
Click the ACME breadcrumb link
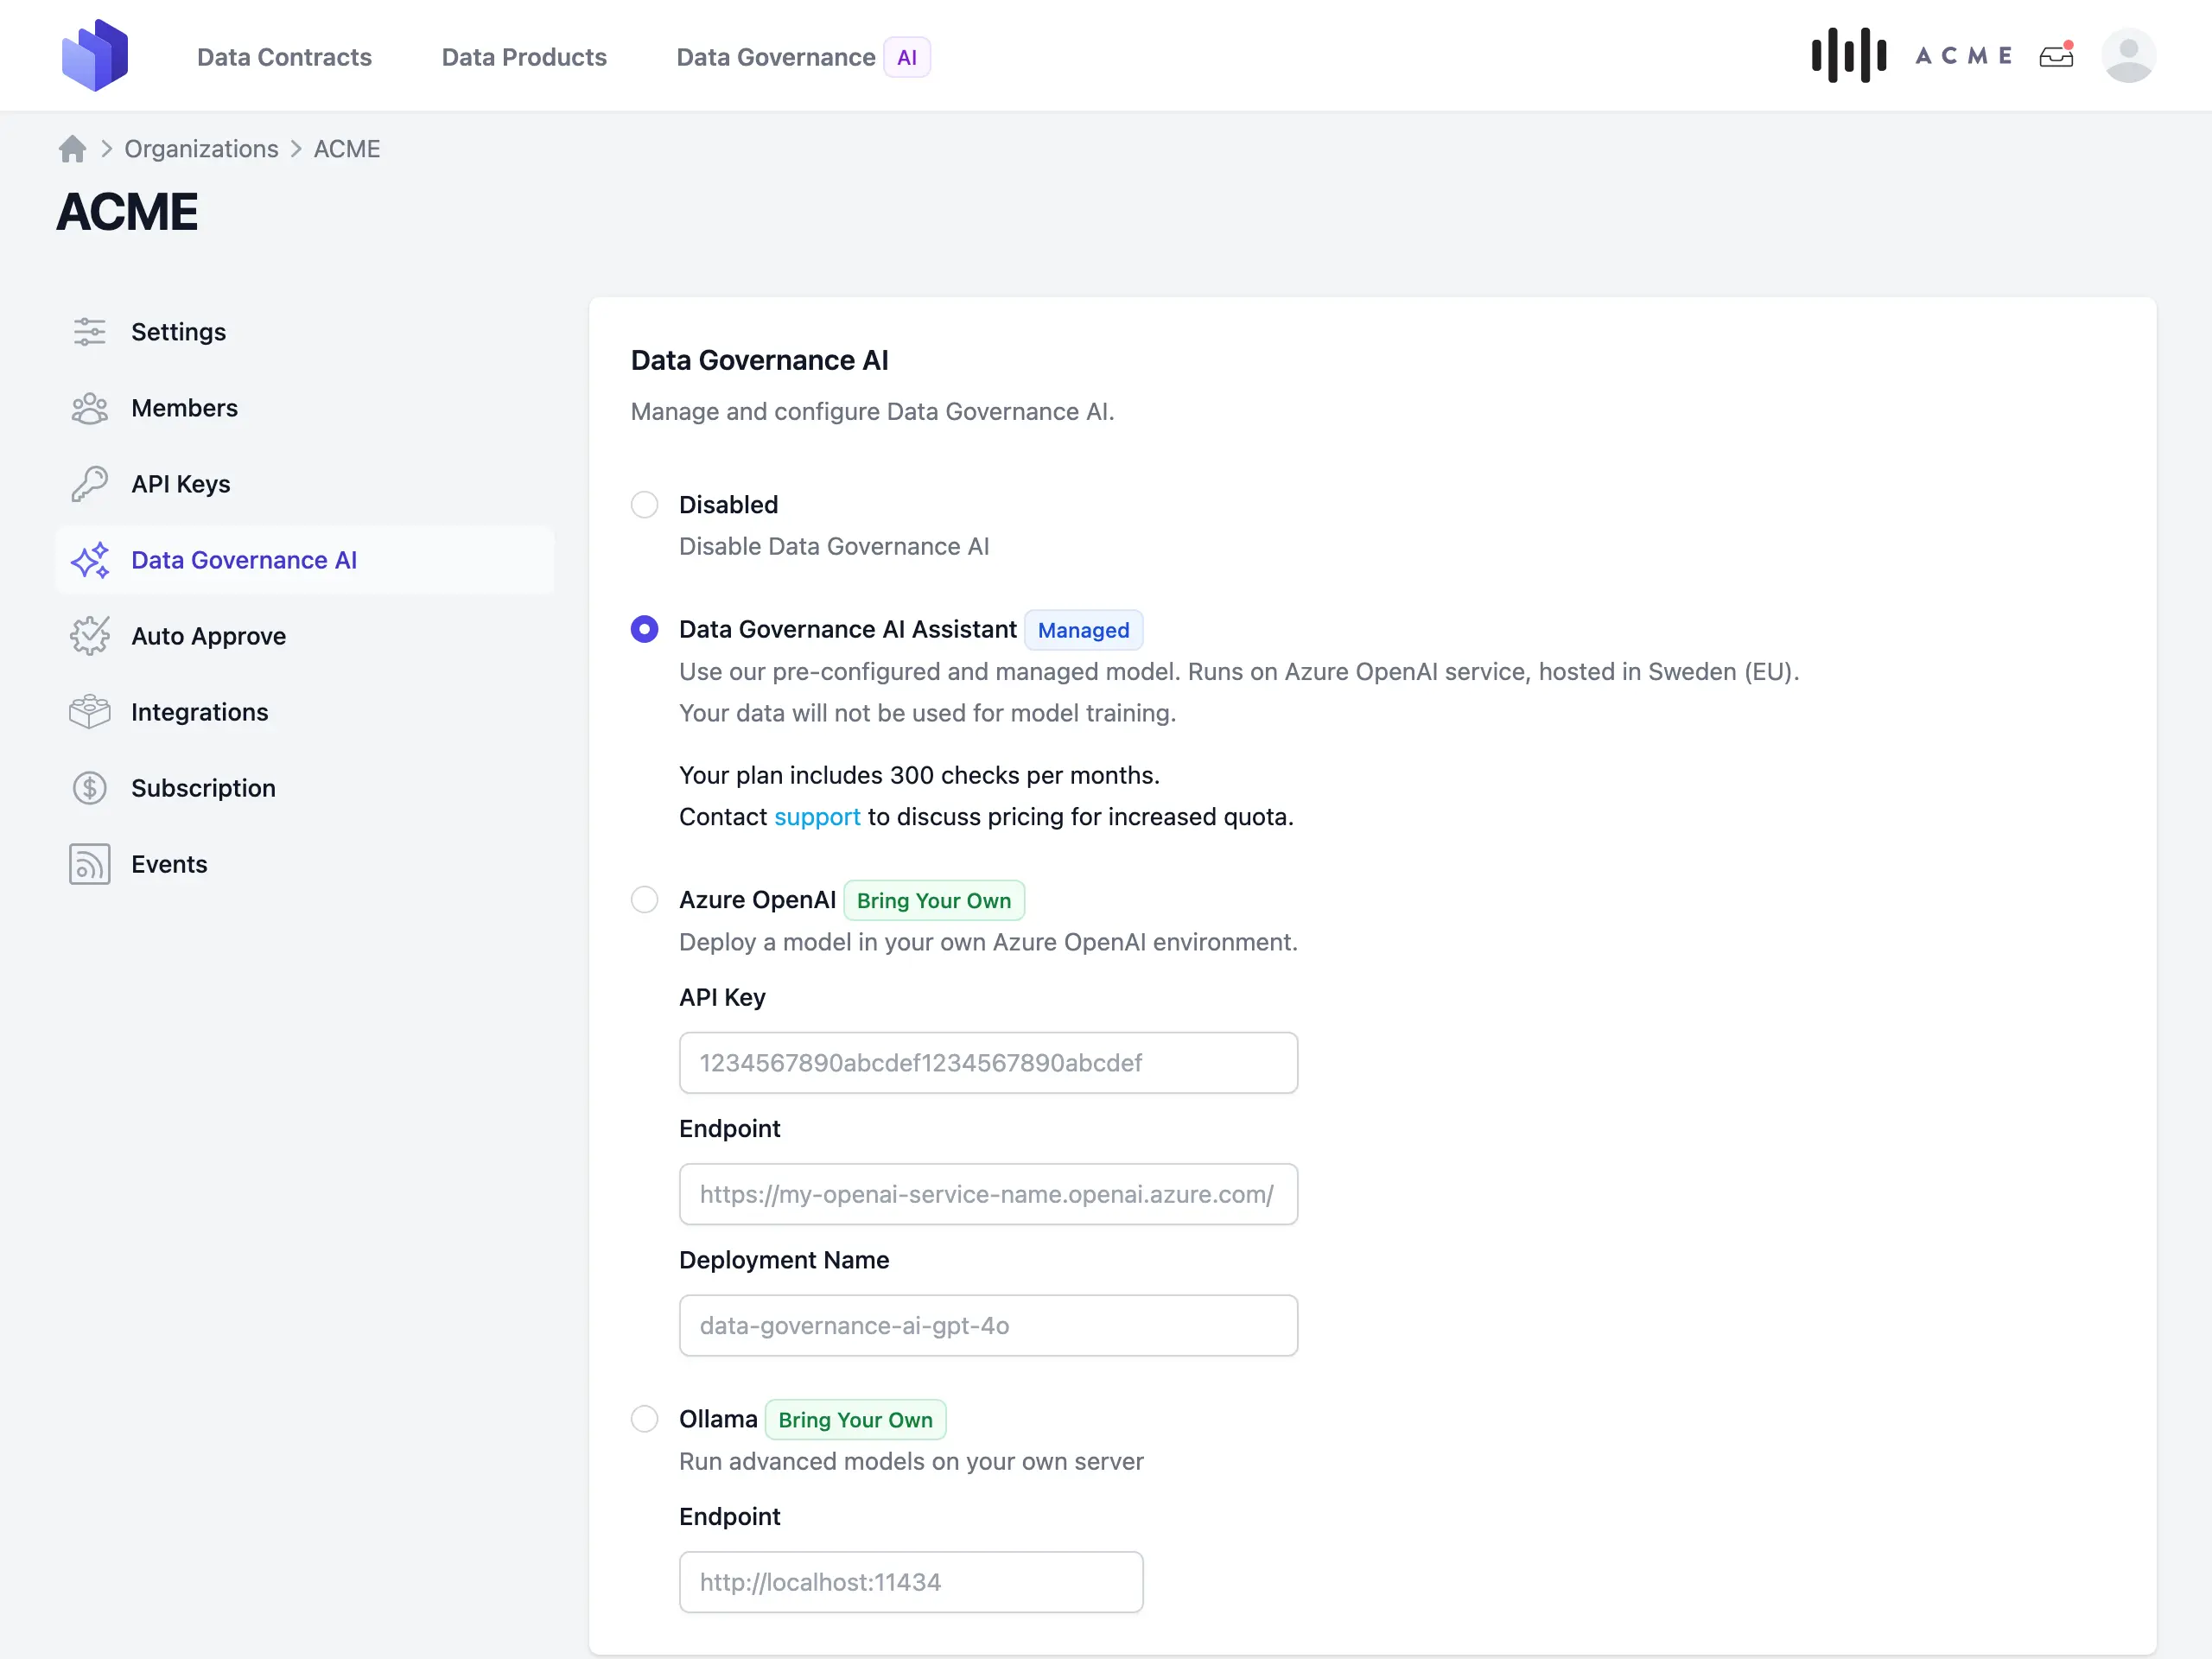pos(347,149)
